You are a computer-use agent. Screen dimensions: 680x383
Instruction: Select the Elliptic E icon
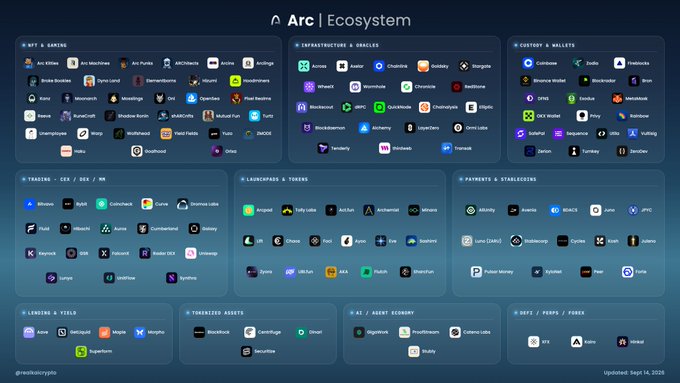tap(471, 107)
